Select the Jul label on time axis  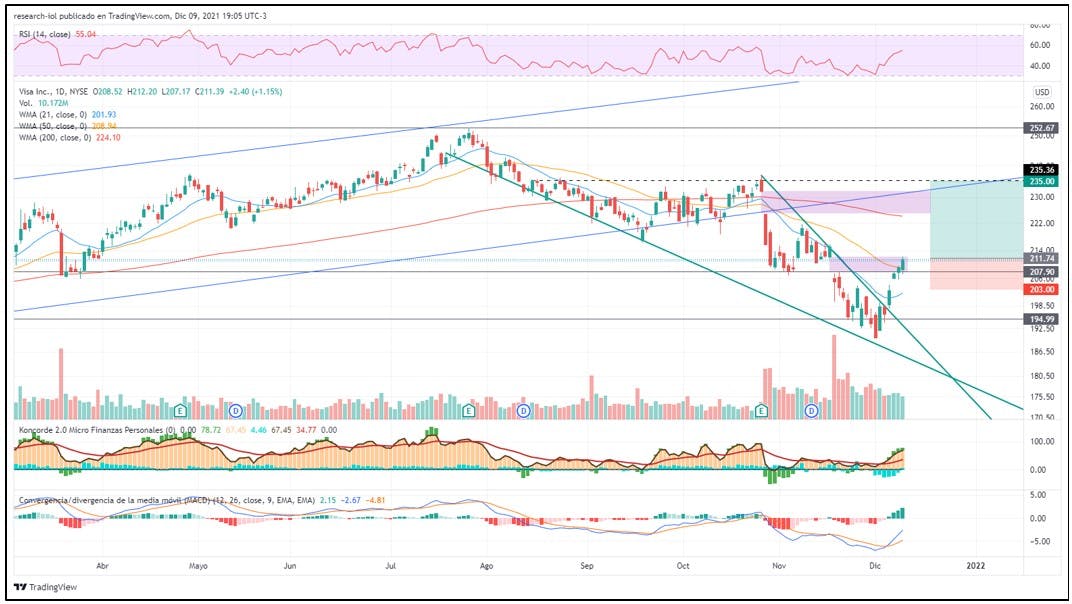pyautogui.click(x=390, y=566)
